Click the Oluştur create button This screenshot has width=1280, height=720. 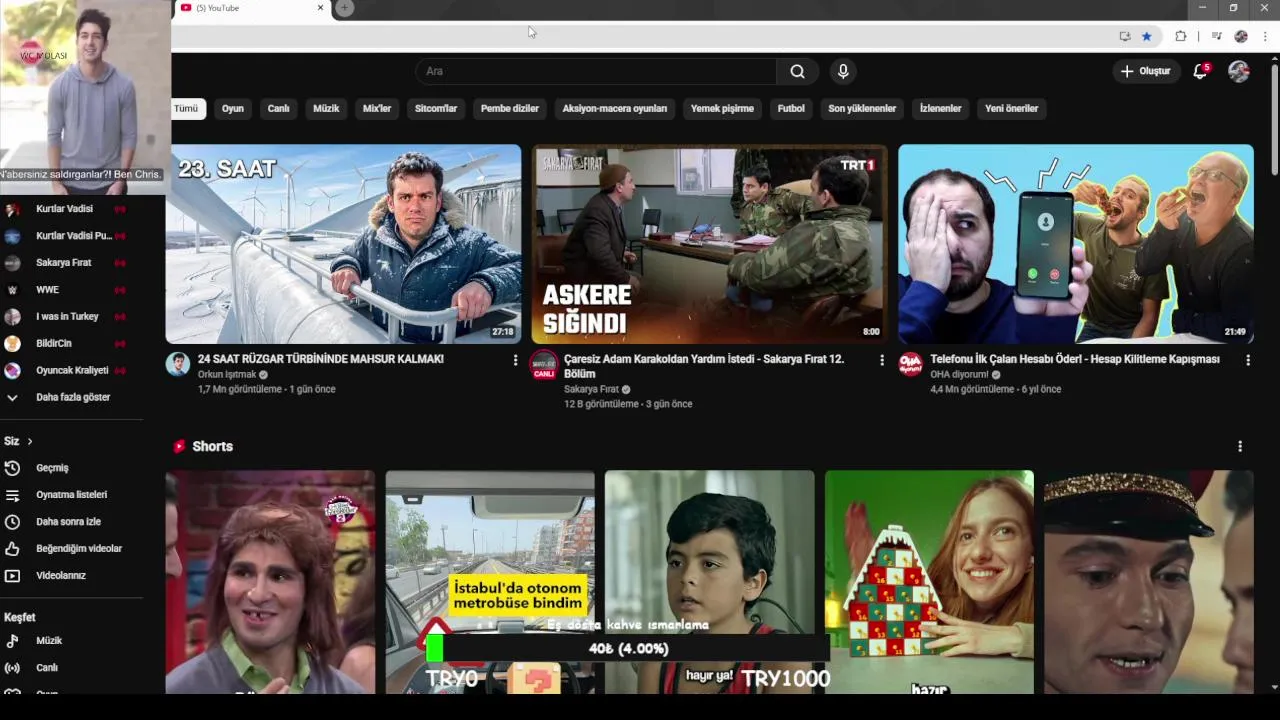1146,71
